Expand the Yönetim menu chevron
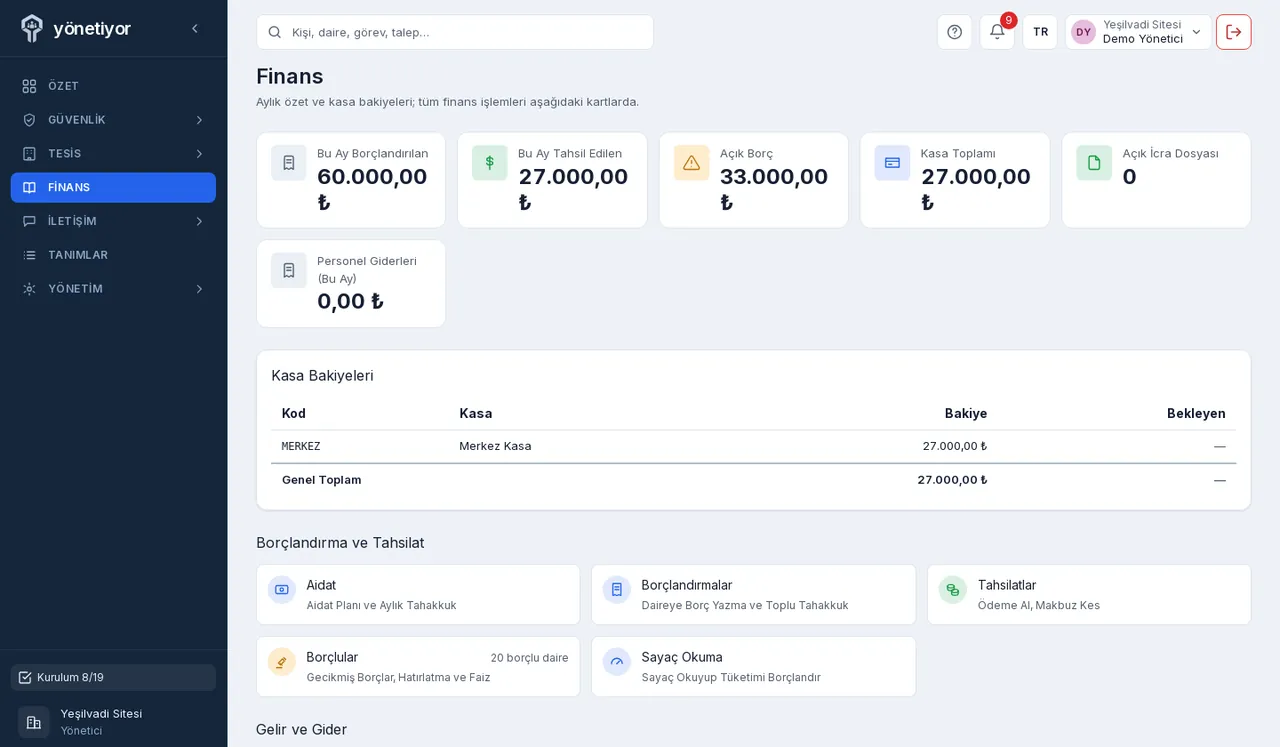This screenshot has width=1280, height=747. pyautogui.click(x=199, y=289)
